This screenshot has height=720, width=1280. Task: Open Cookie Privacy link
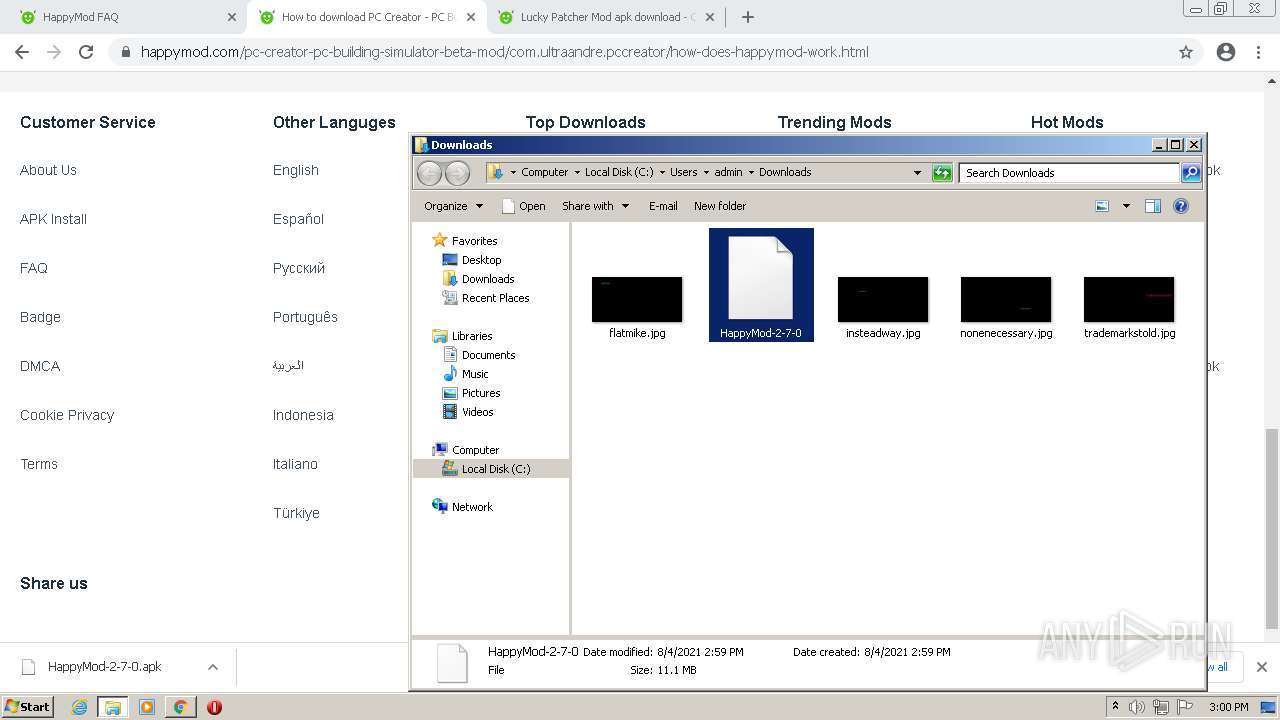[x=67, y=415]
